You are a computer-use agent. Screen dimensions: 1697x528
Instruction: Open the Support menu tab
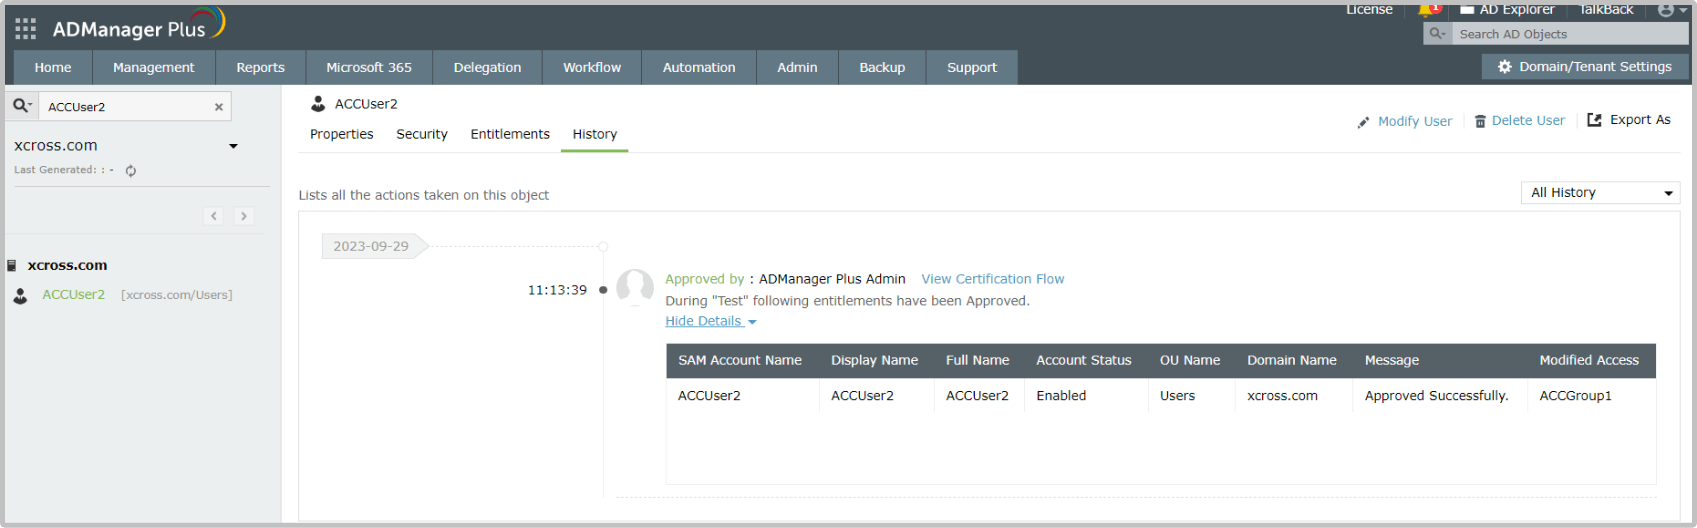pos(972,68)
